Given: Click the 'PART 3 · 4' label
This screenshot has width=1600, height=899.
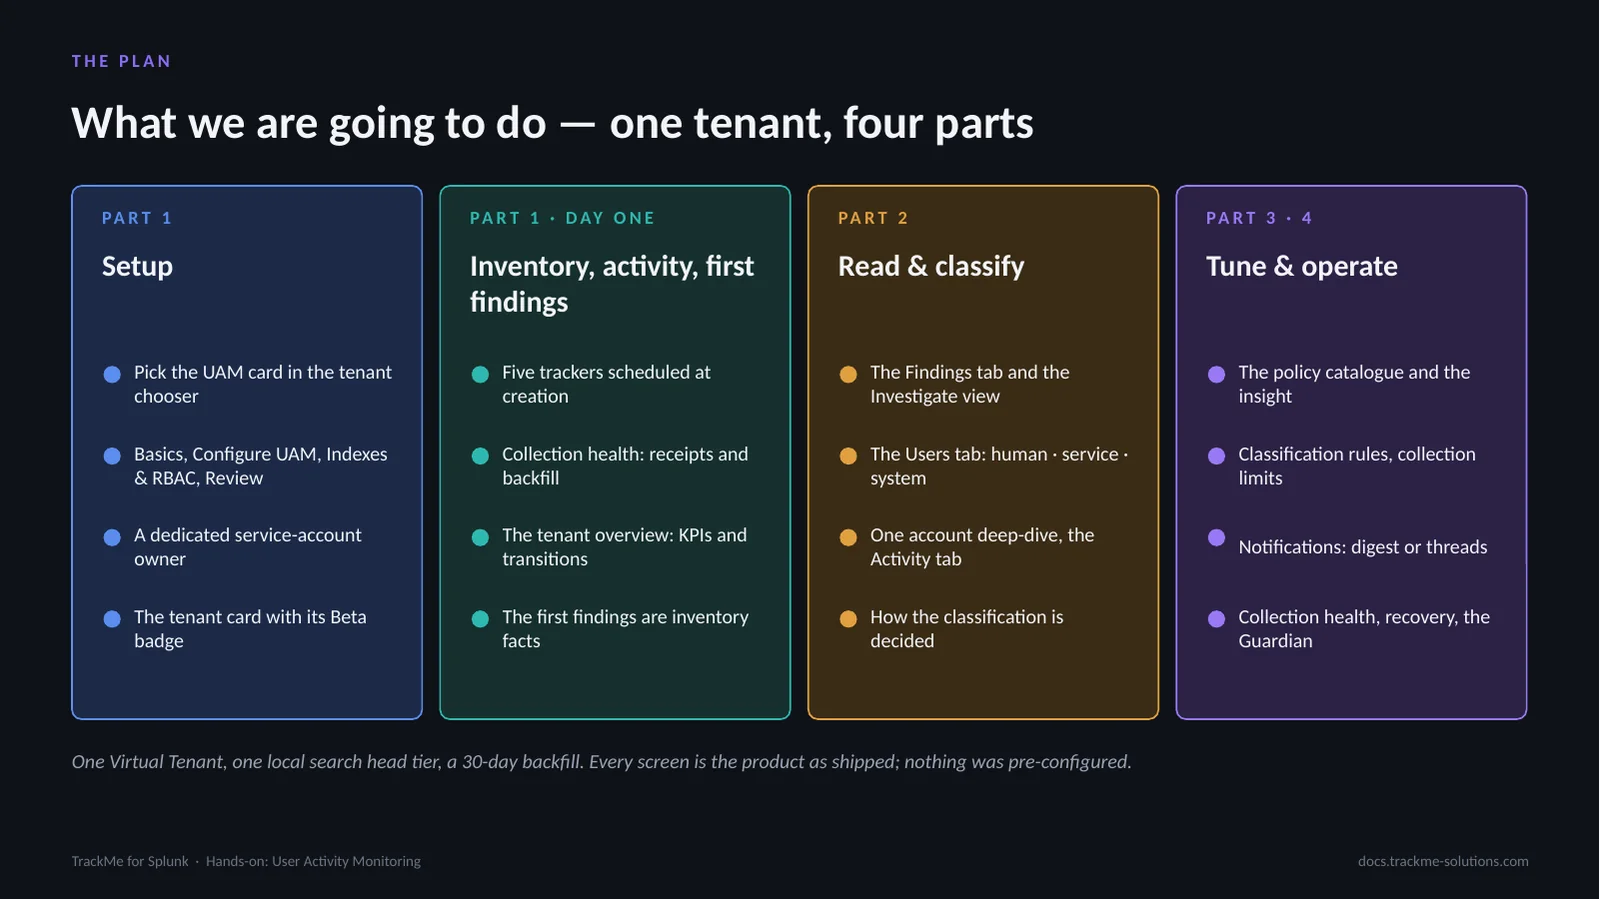Looking at the screenshot, I should tap(1259, 218).
